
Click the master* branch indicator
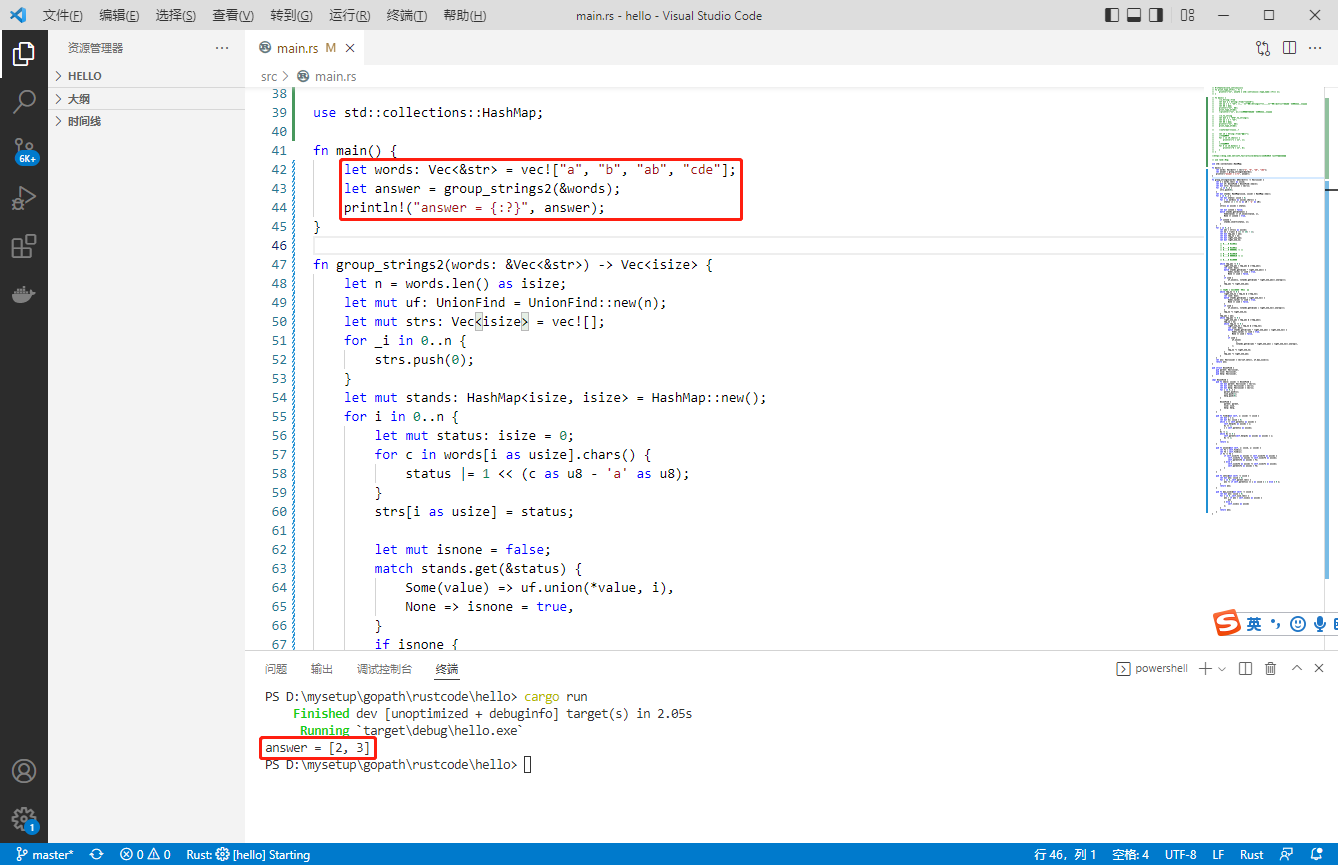(x=45, y=855)
